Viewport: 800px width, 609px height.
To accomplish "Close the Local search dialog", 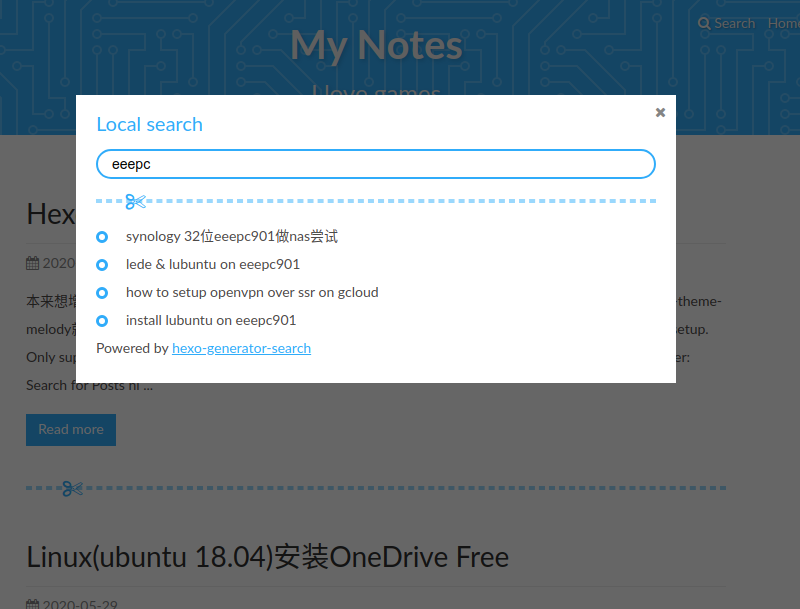I will coord(660,113).
